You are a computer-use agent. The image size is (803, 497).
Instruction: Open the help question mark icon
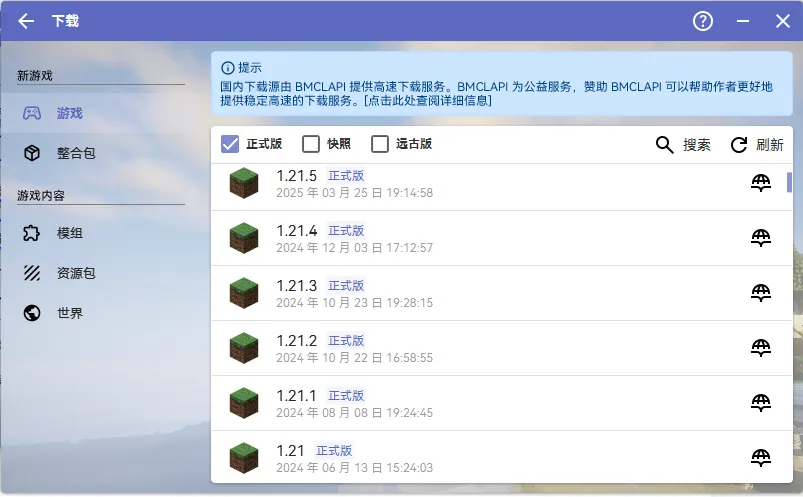[703, 21]
